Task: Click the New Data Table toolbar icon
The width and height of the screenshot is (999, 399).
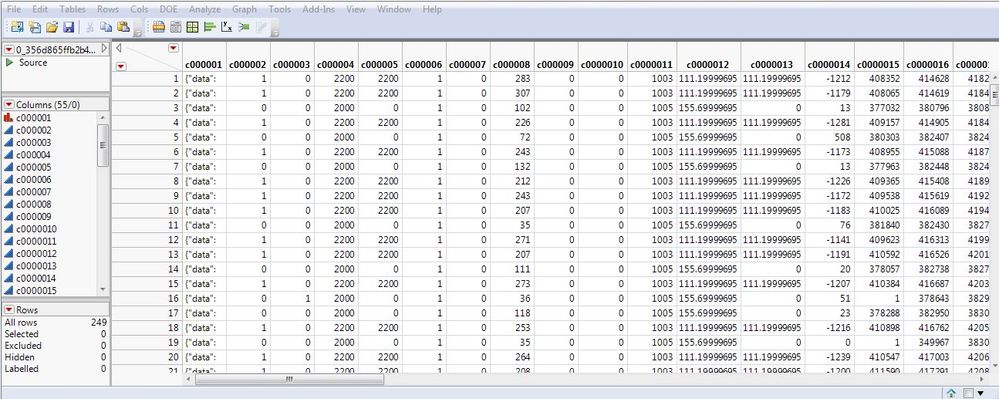Action: click(x=17, y=27)
